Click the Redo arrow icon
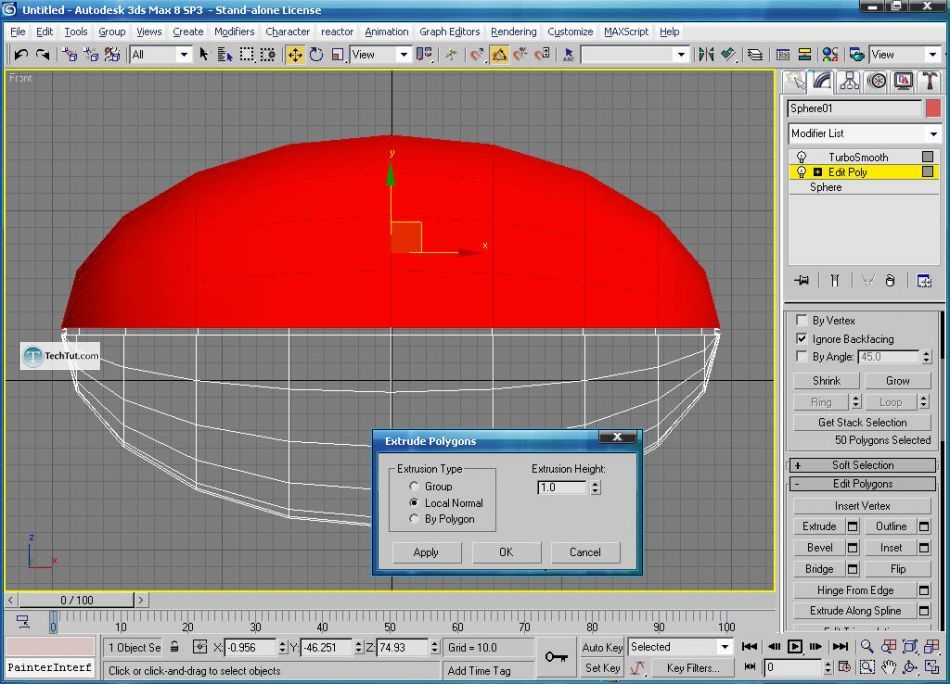 [42, 55]
